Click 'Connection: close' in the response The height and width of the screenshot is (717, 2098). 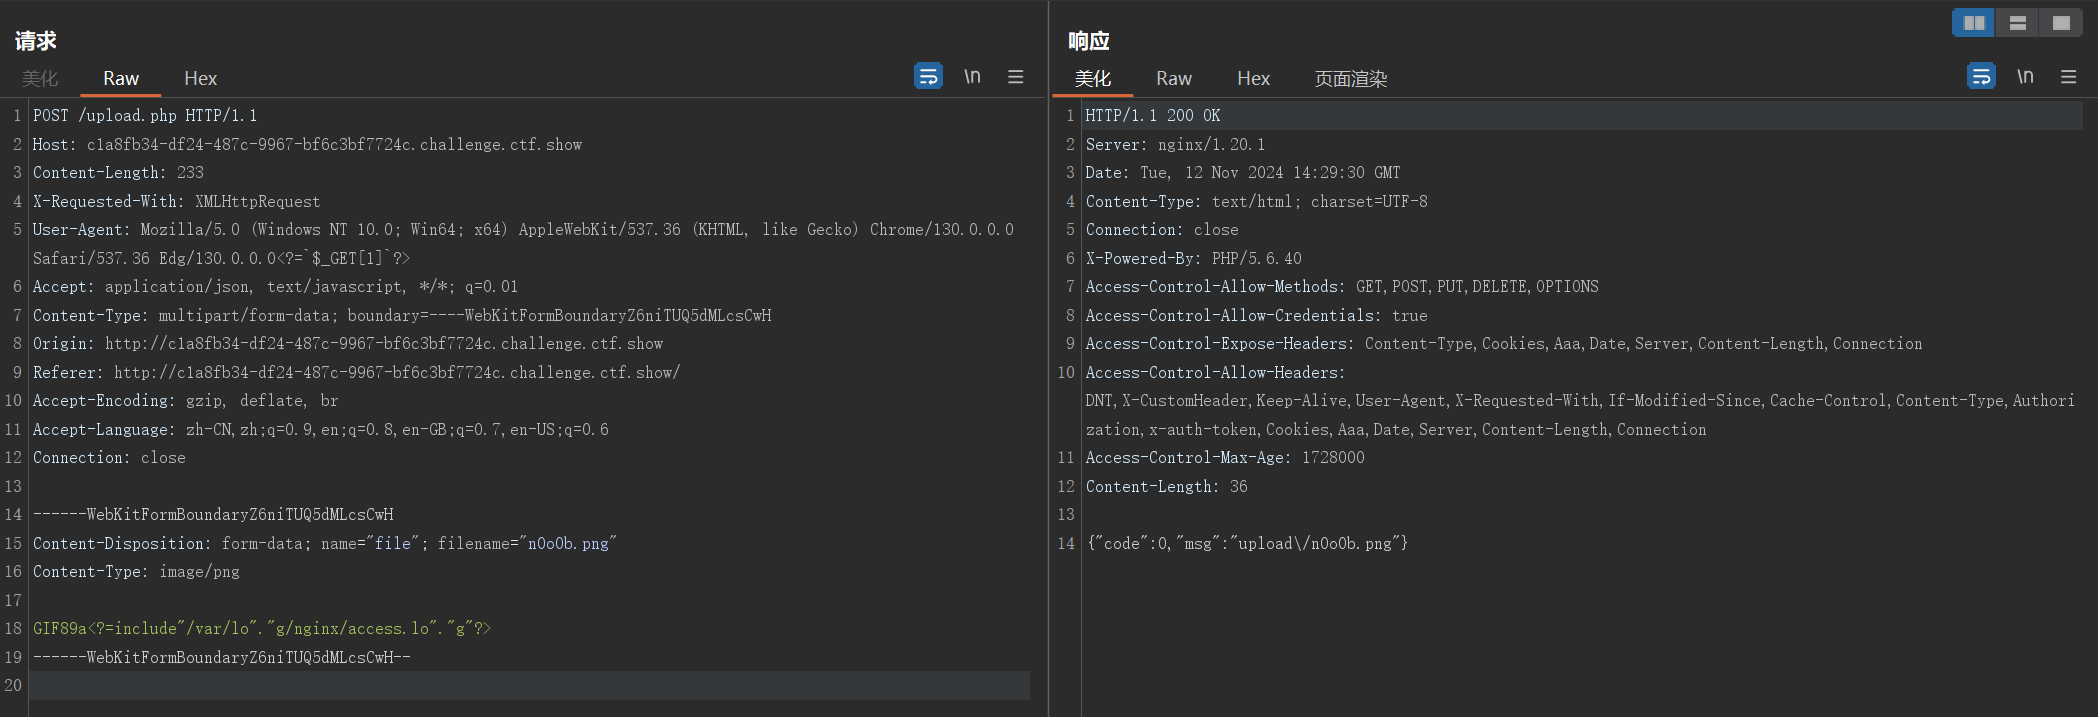tap(1162, 229)
